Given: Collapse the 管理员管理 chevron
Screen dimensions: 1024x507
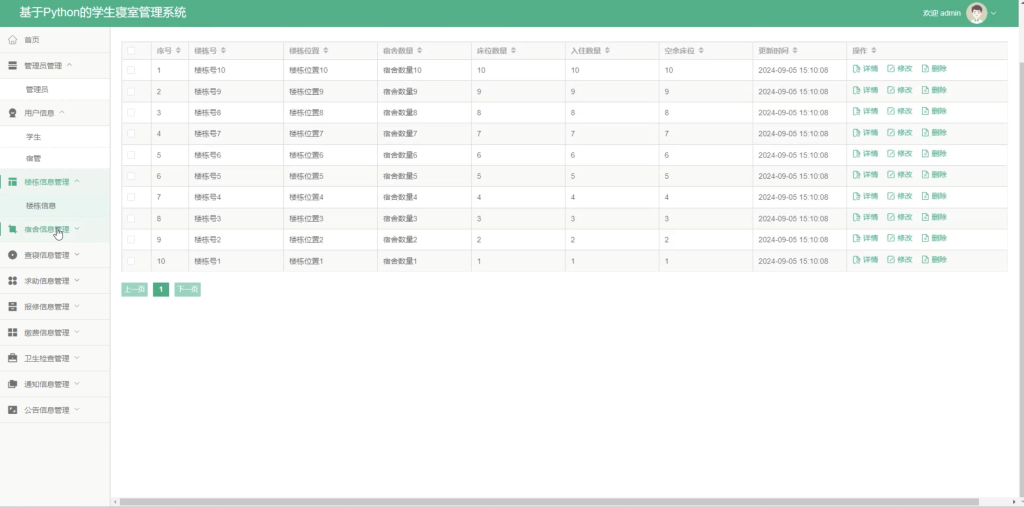Looking at the screenshot, I should [70, 65].
